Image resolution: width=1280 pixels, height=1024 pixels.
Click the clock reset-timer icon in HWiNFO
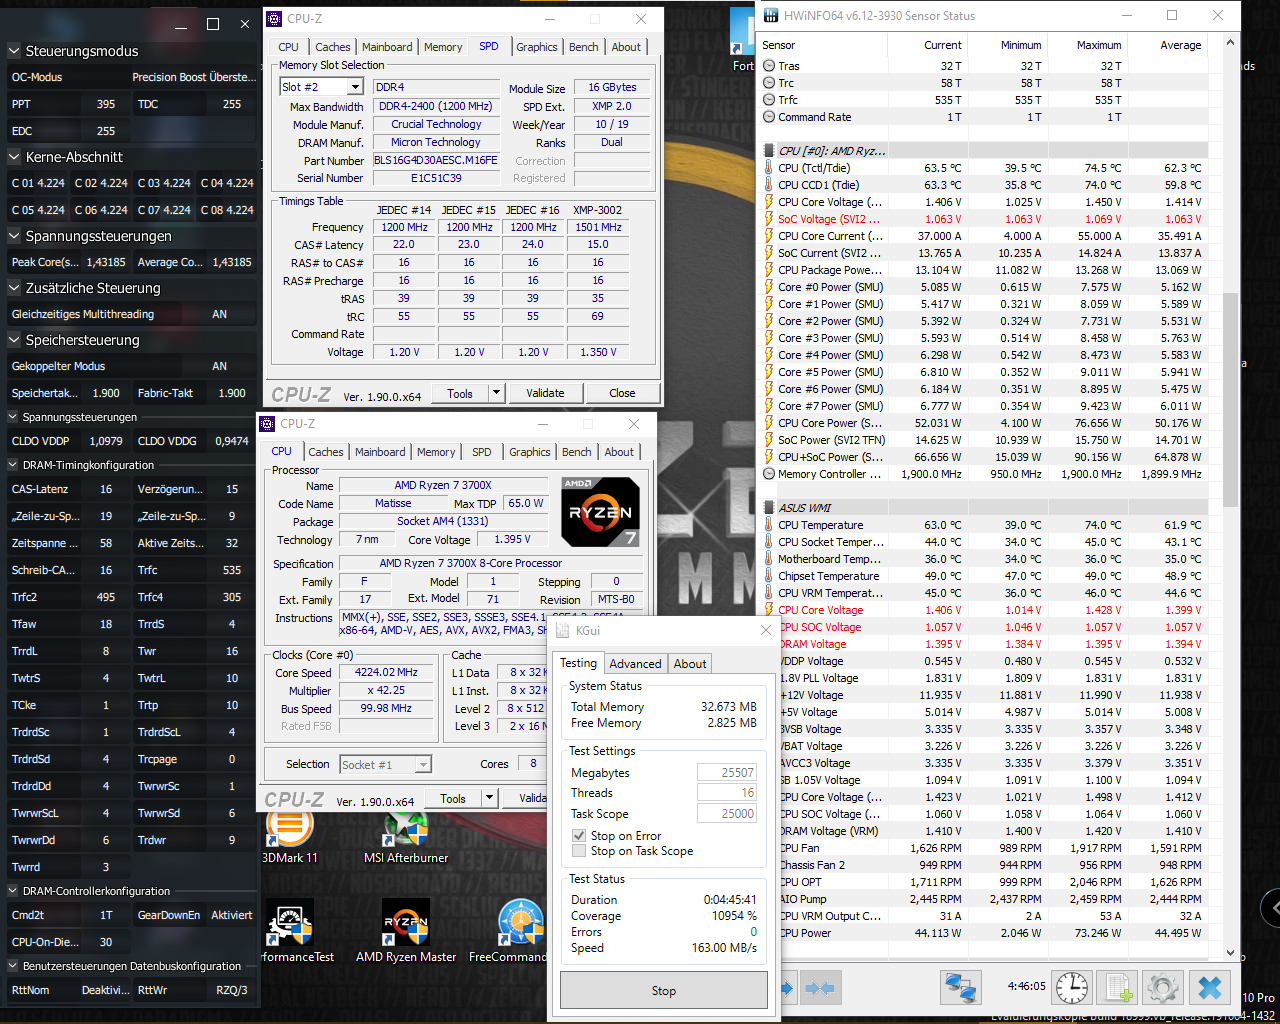(1072, 988)
